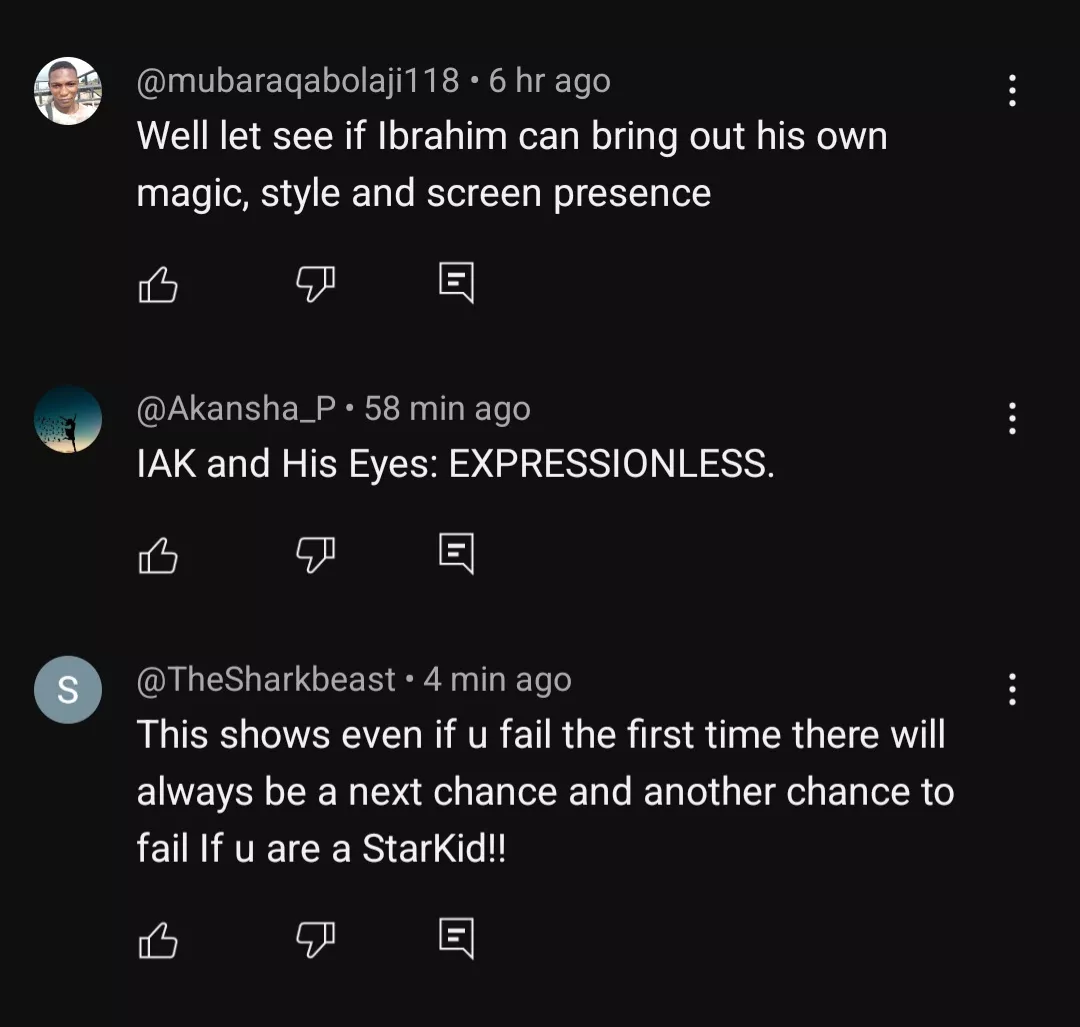Like Akansha_P's EXPRESSIONLESS comment
The width and height of the screenshot is (1080, 1027).
click(x=157, y=554)
